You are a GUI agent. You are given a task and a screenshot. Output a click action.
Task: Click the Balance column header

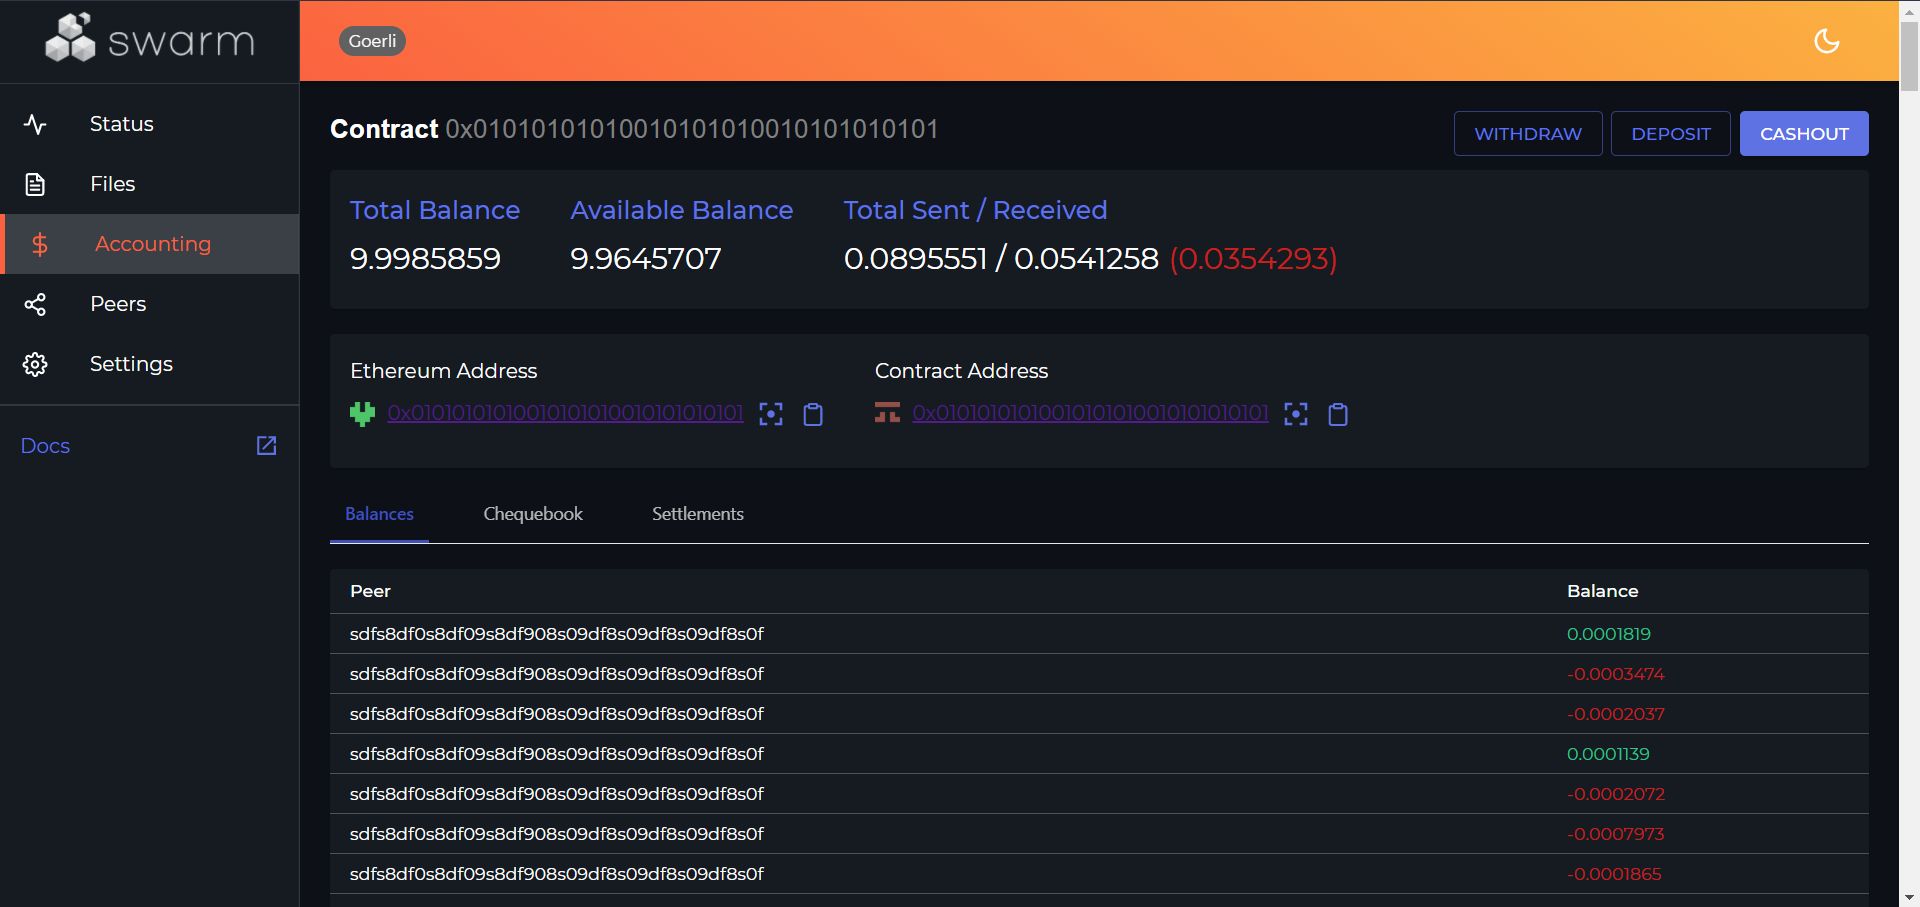1602,591
